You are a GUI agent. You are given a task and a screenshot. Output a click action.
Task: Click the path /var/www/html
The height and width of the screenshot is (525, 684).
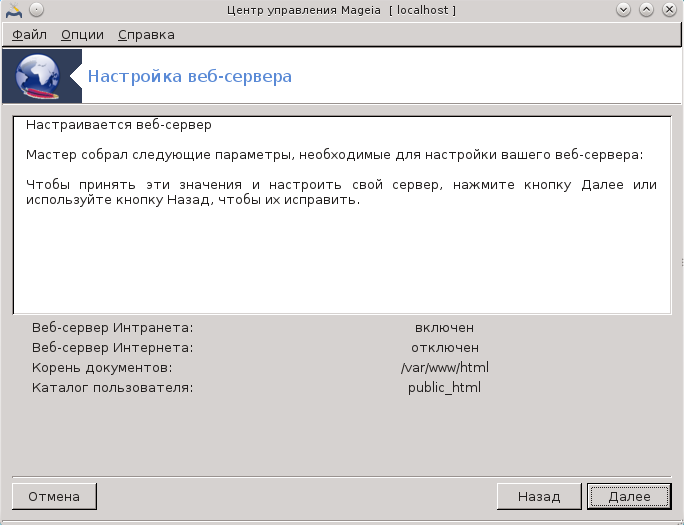(x=445, y=368)
